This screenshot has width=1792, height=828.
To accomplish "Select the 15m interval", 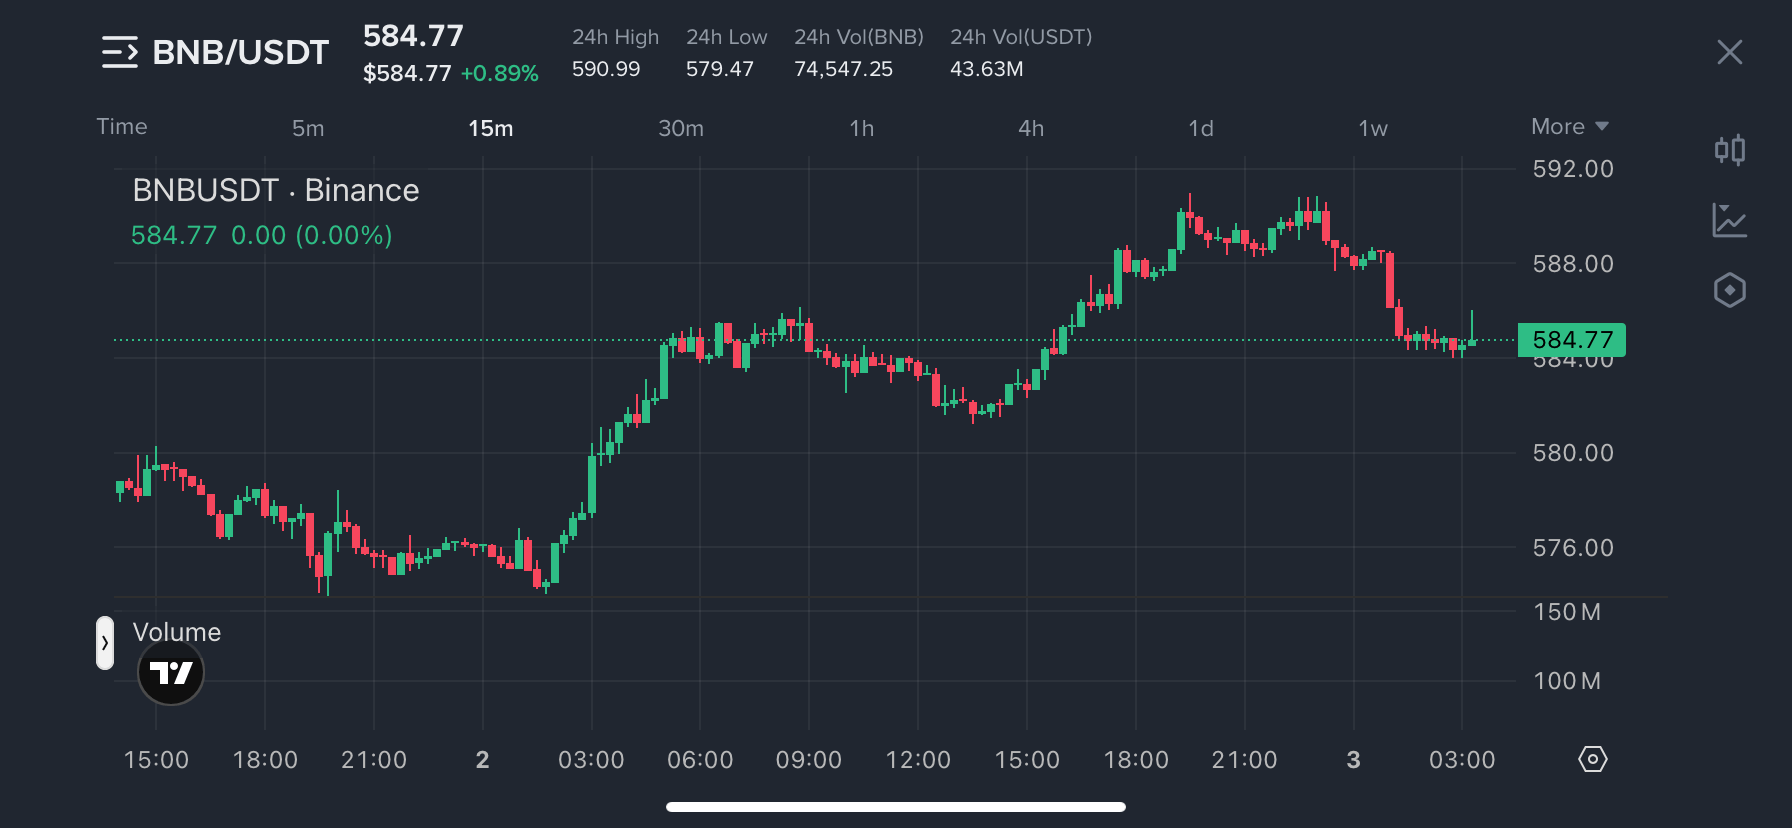I will coord(491,129).
